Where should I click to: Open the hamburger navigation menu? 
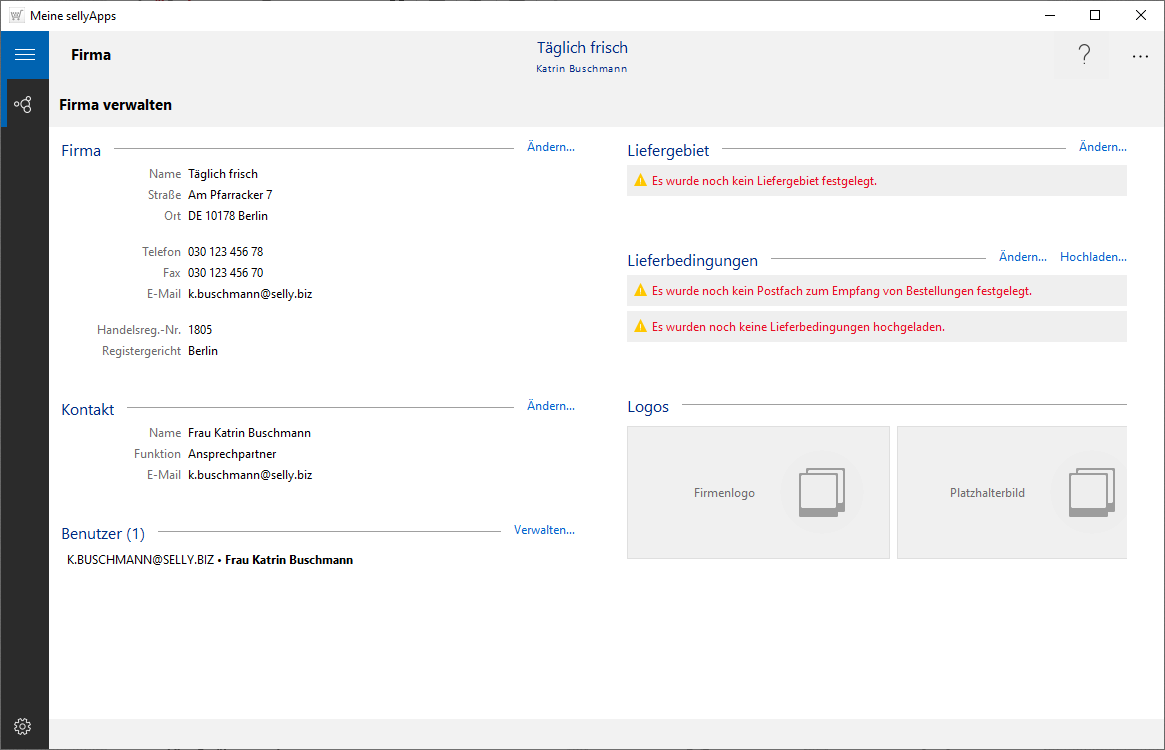click(x=24, y=55)
